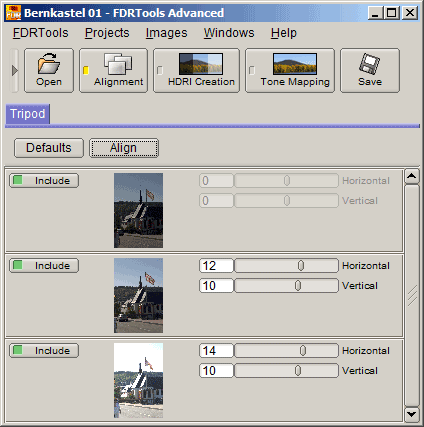Viewport: 424px width, 427px height.
Task: Click the Defaults button
Action: pyautogui.click(x=49, y=148)
